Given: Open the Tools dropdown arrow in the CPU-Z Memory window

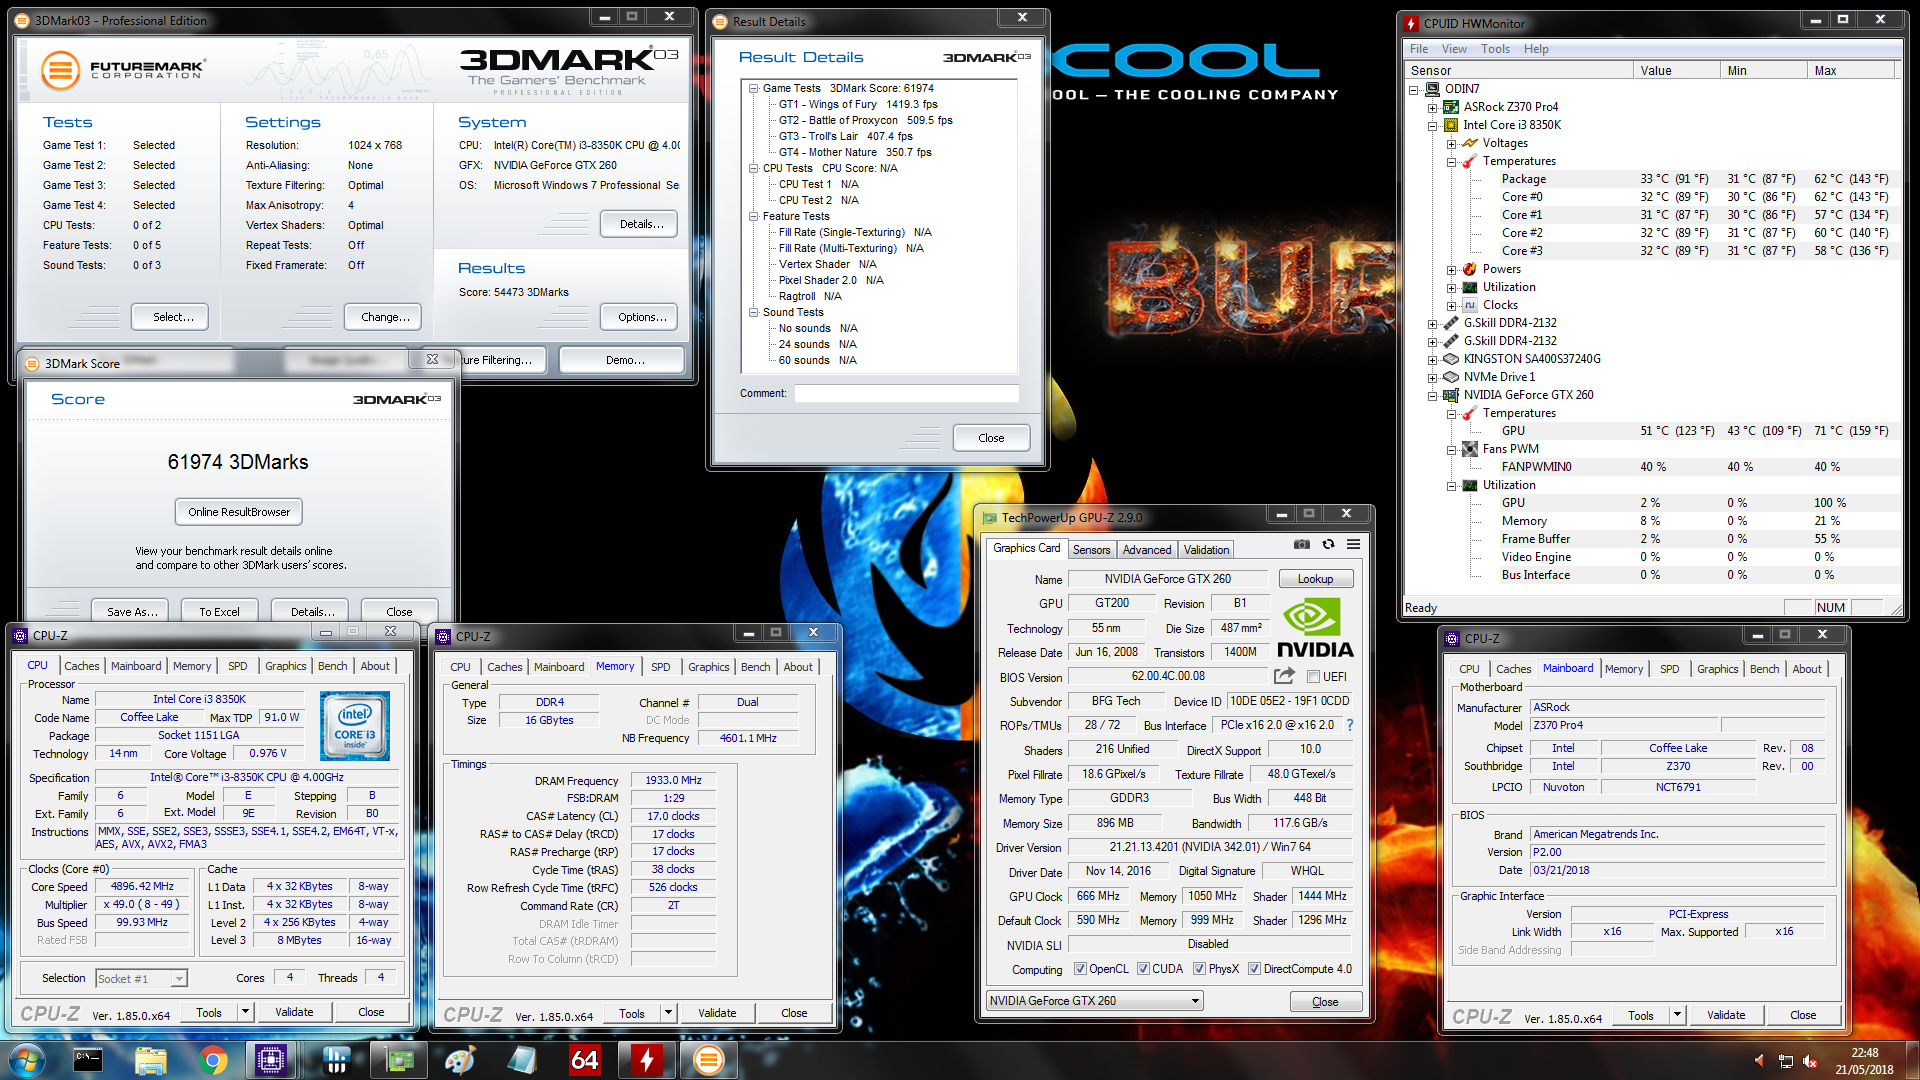Looking at the screenshot, I should coord(668,1013).
